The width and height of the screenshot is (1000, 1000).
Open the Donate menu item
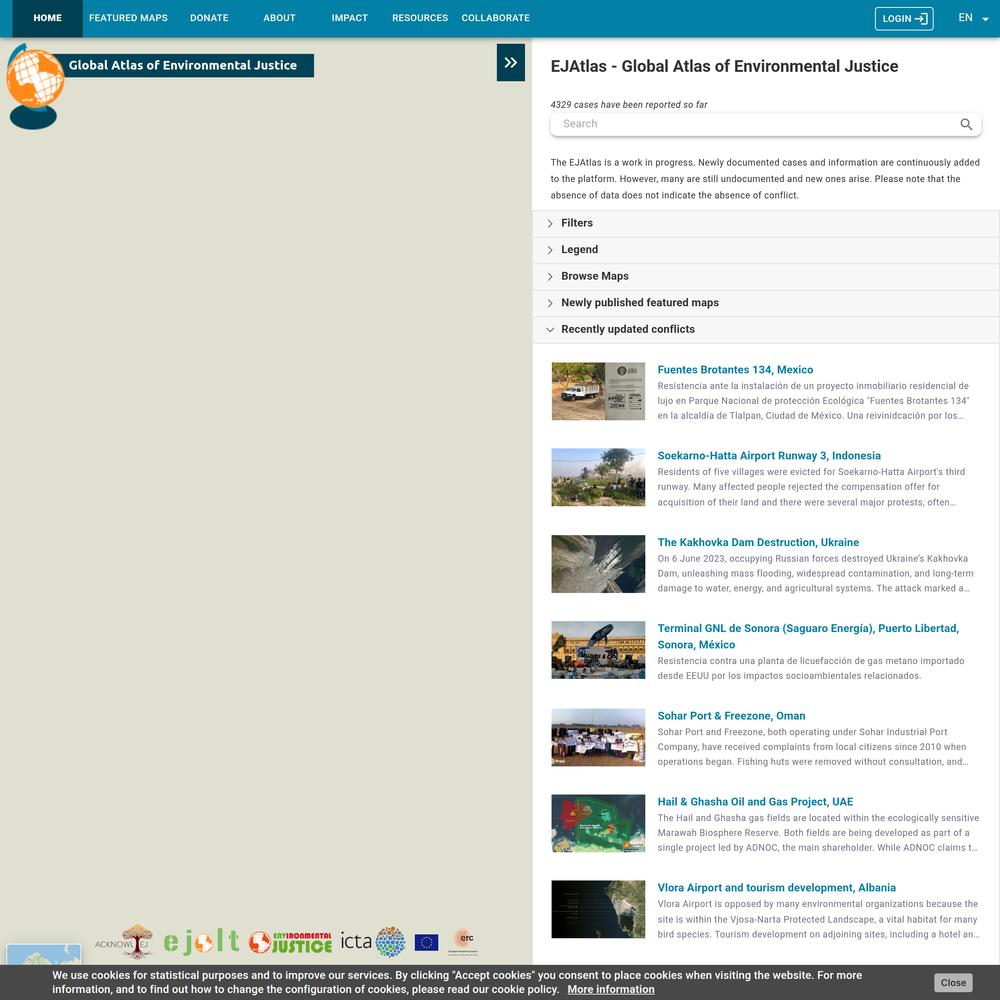point(209,18)
